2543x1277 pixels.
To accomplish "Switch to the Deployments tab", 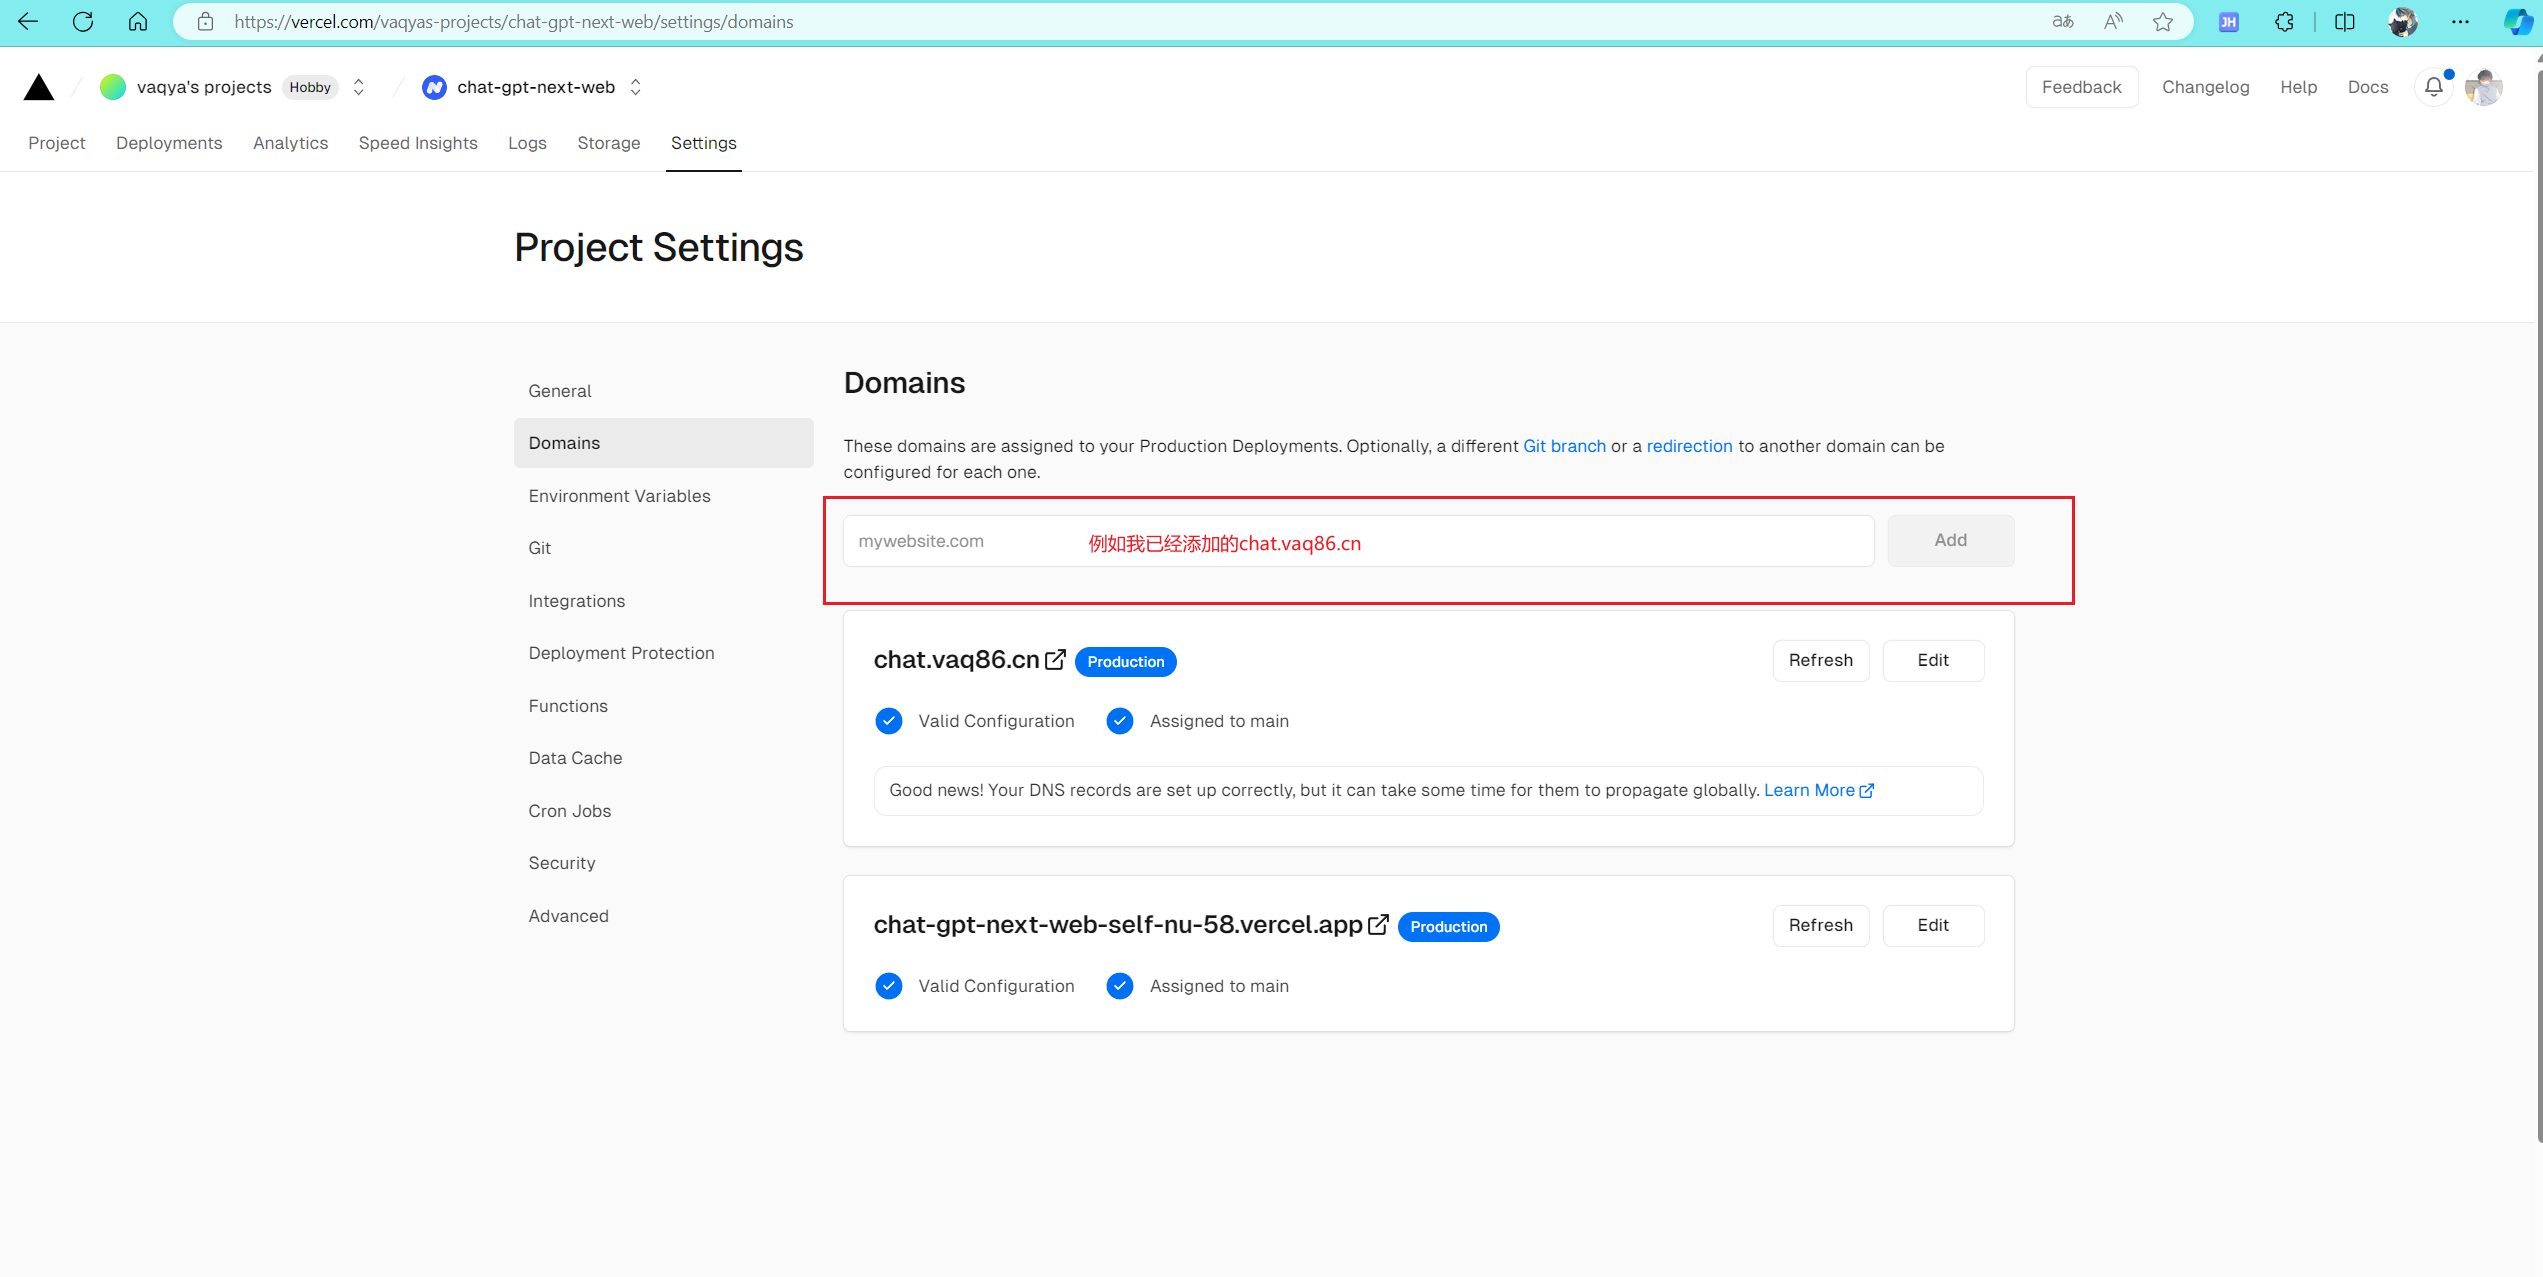I will (169, 143).
